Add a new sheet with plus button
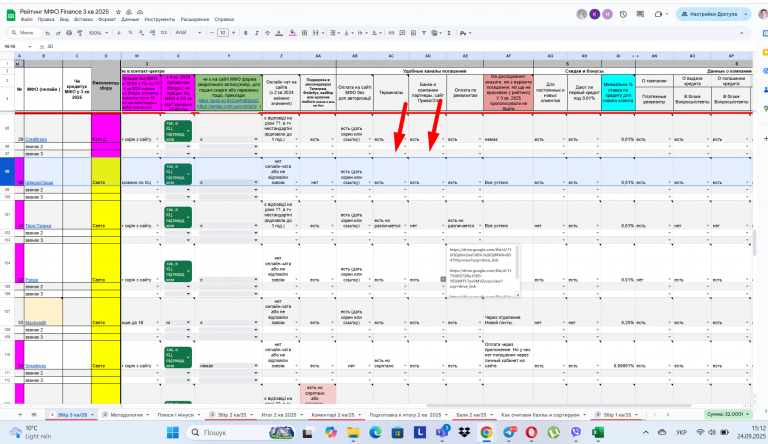The width and height of the screenshot is (768, 444). (x=20, y=415)
